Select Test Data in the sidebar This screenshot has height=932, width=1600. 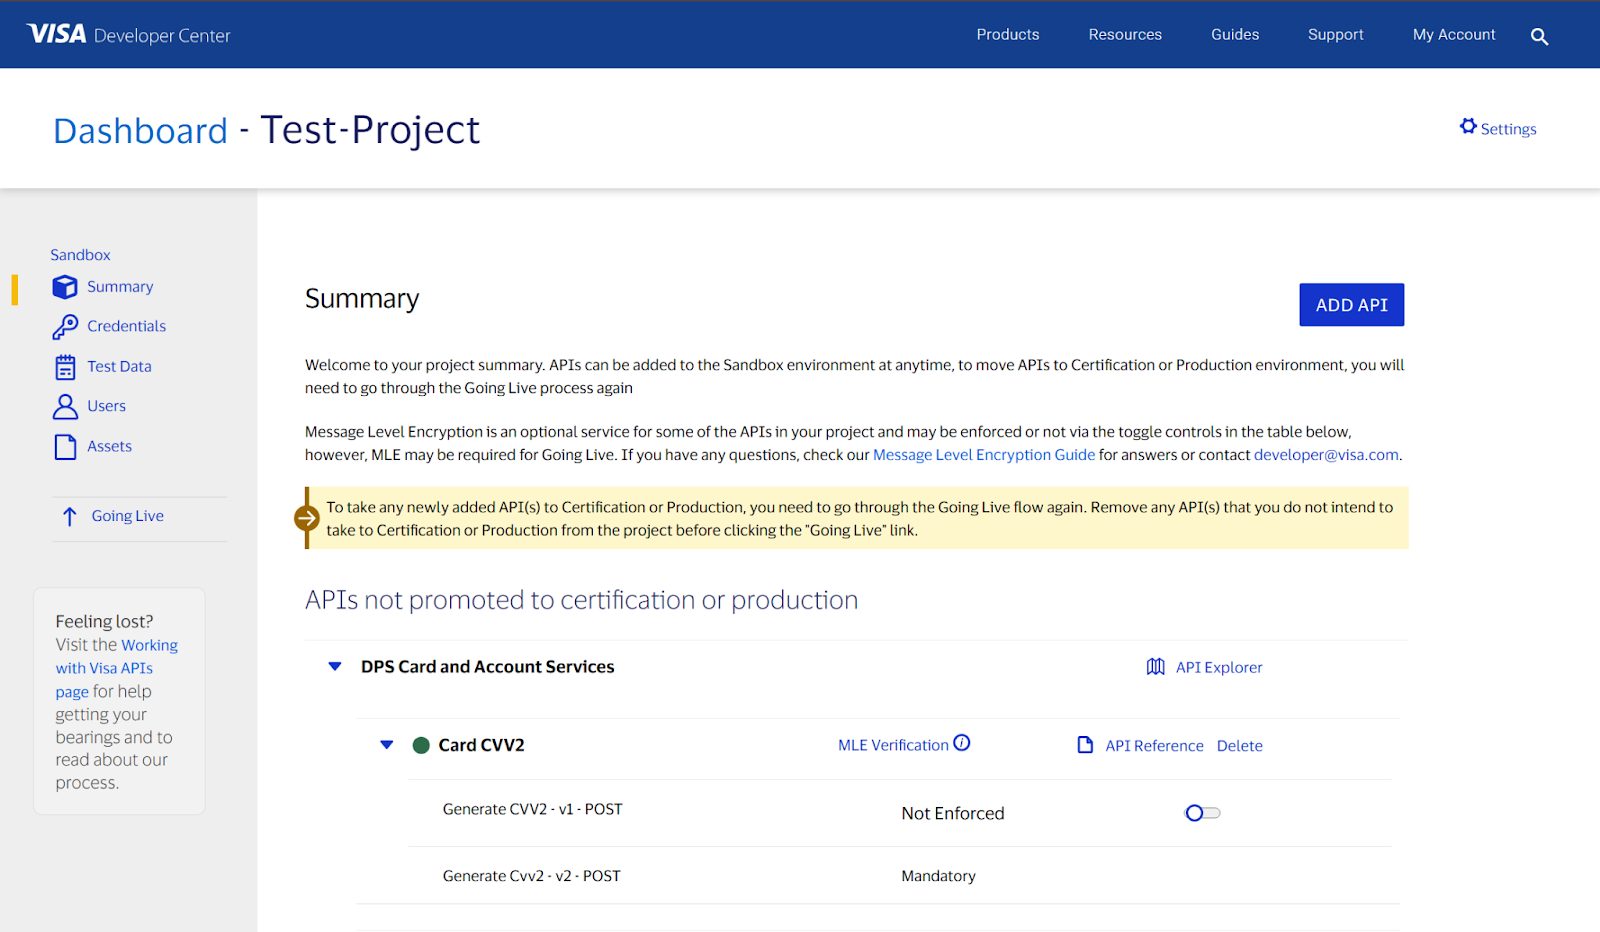119,366
